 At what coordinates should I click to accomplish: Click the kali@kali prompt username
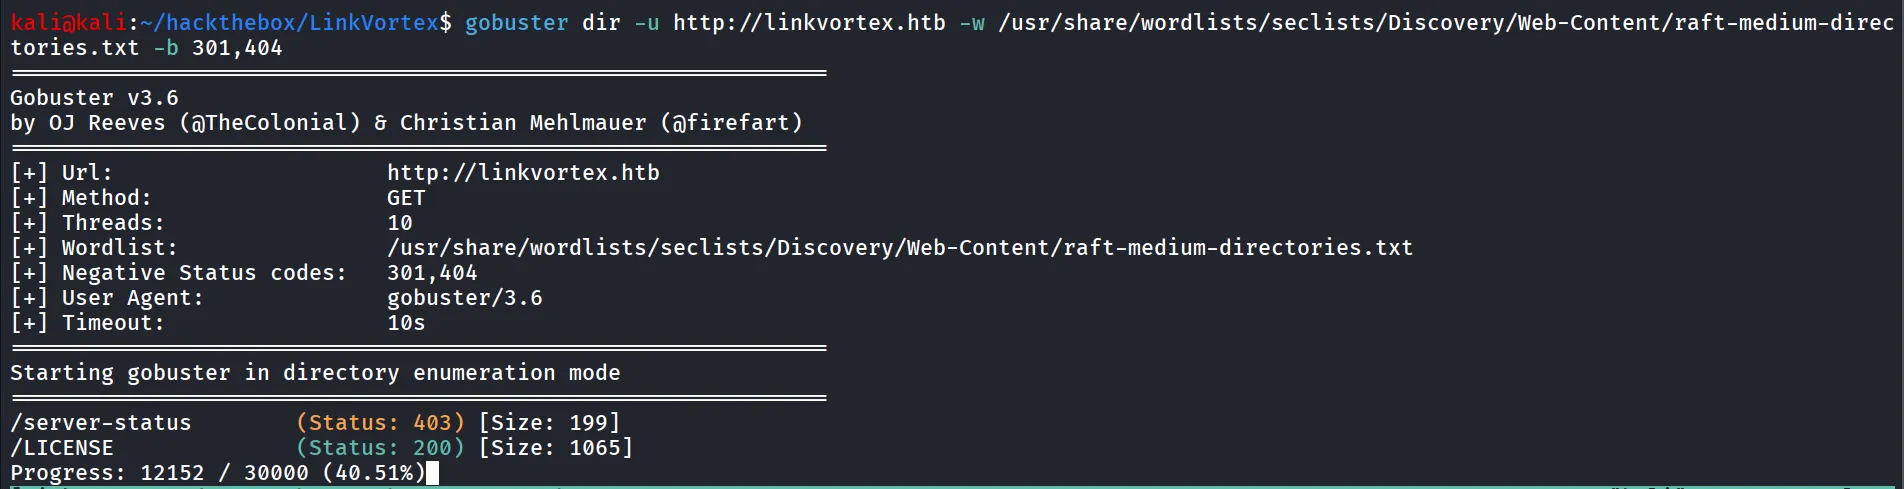(69, 22)
